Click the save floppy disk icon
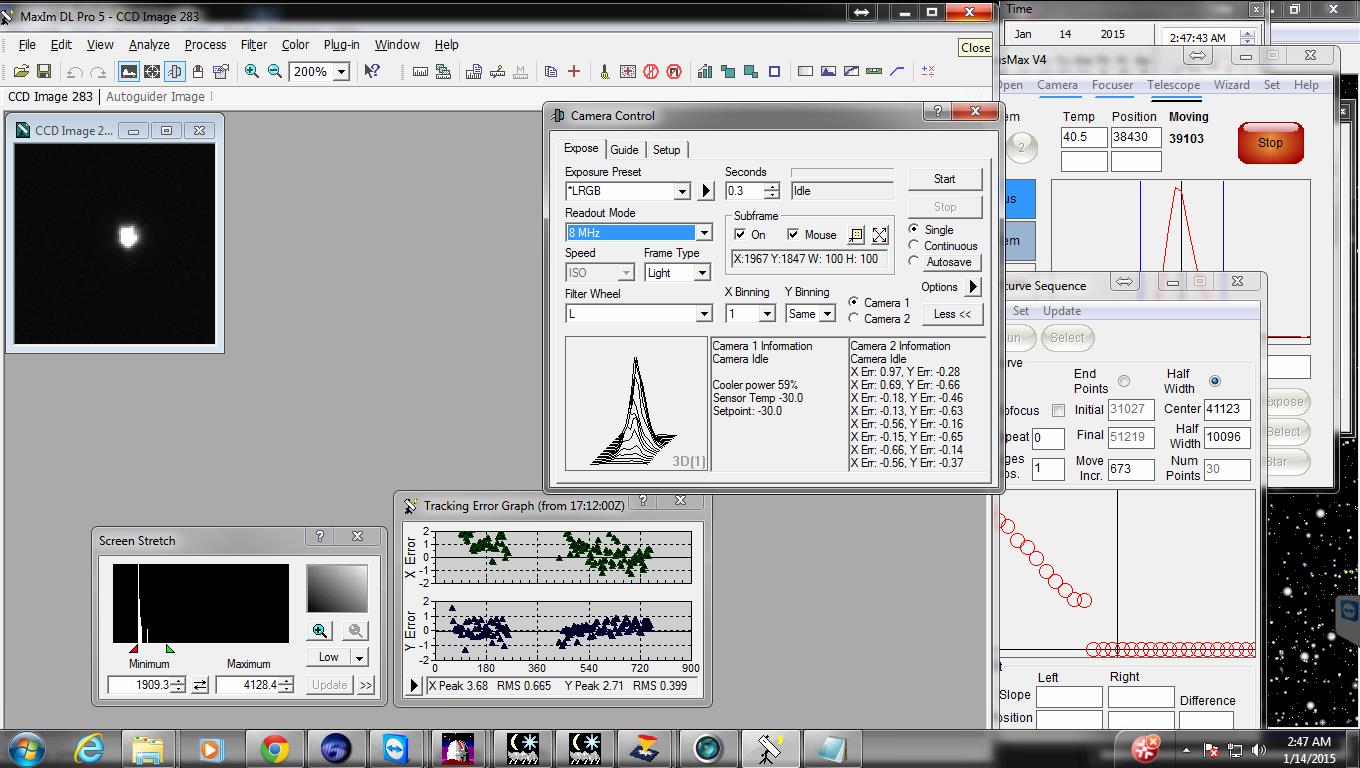Image resolution: width=1360 pixels, height=768 pixels. [44, 71]
